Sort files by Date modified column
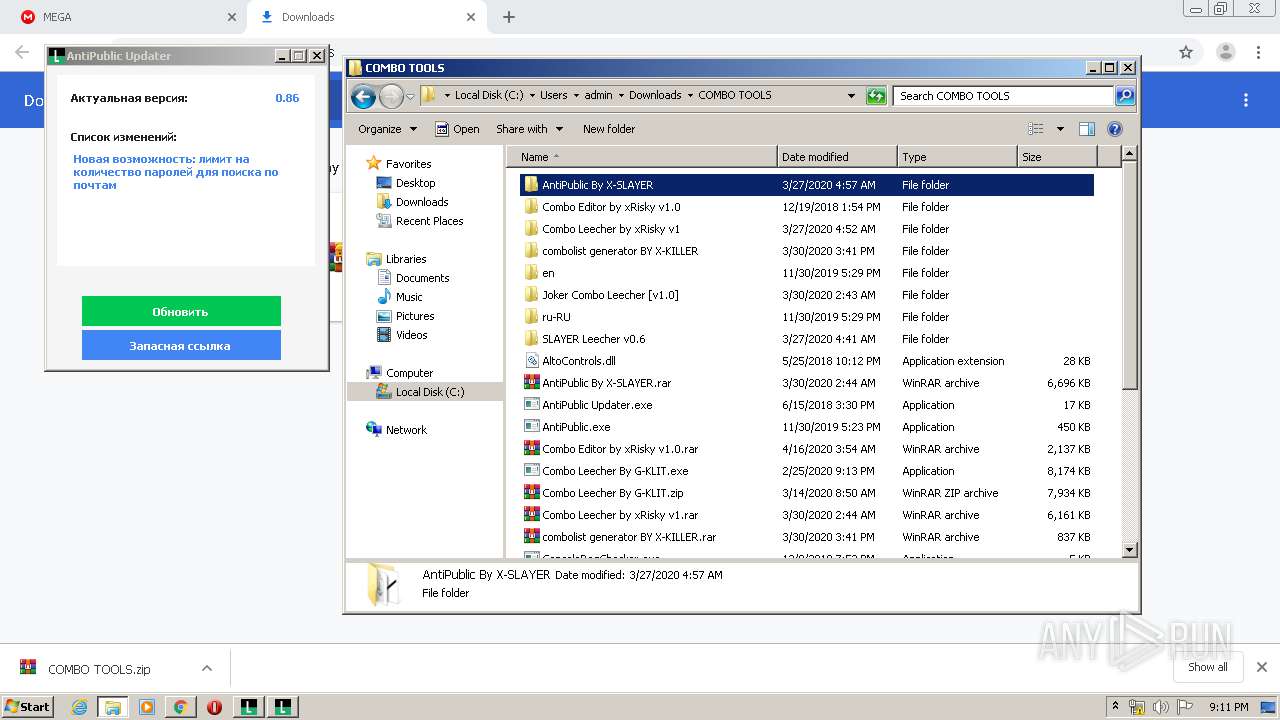Viewport: 1280px width, 720px height. click(837, 157)
